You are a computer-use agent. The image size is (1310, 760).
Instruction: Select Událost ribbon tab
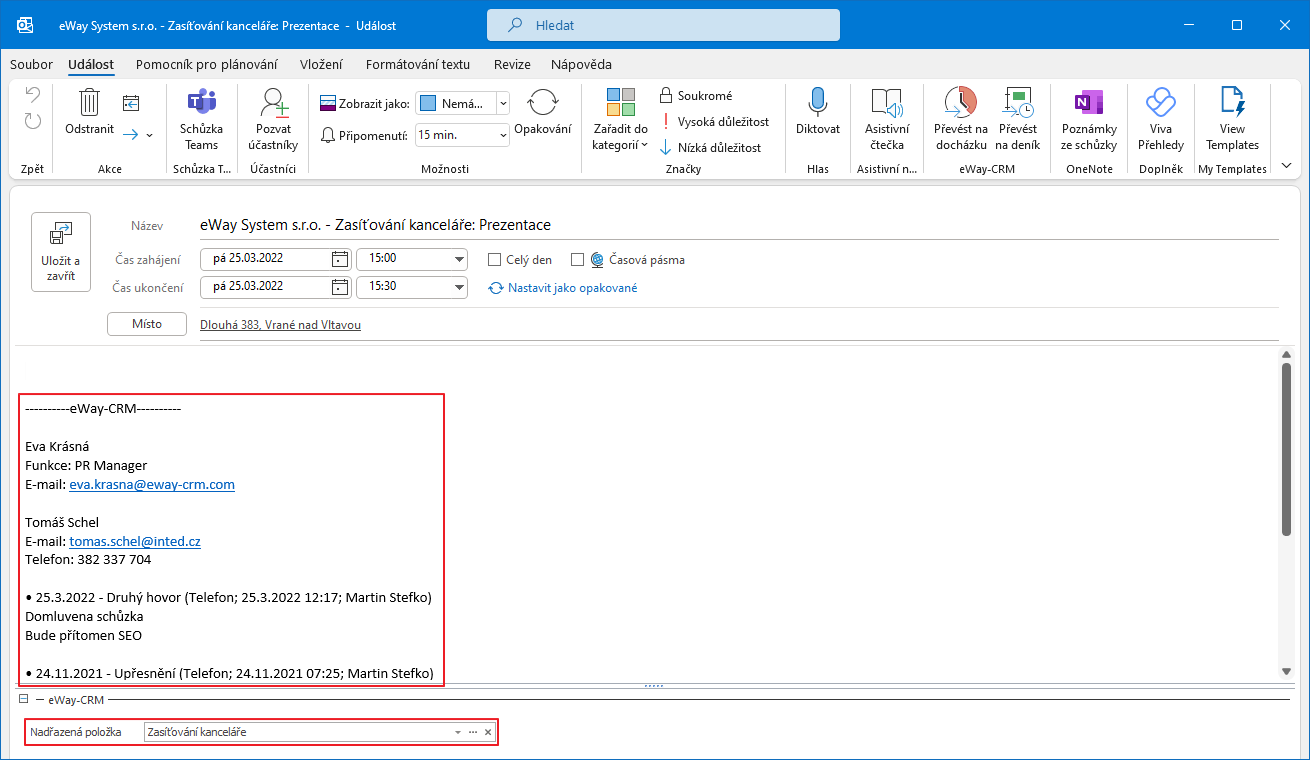click(x=91, y=64)
